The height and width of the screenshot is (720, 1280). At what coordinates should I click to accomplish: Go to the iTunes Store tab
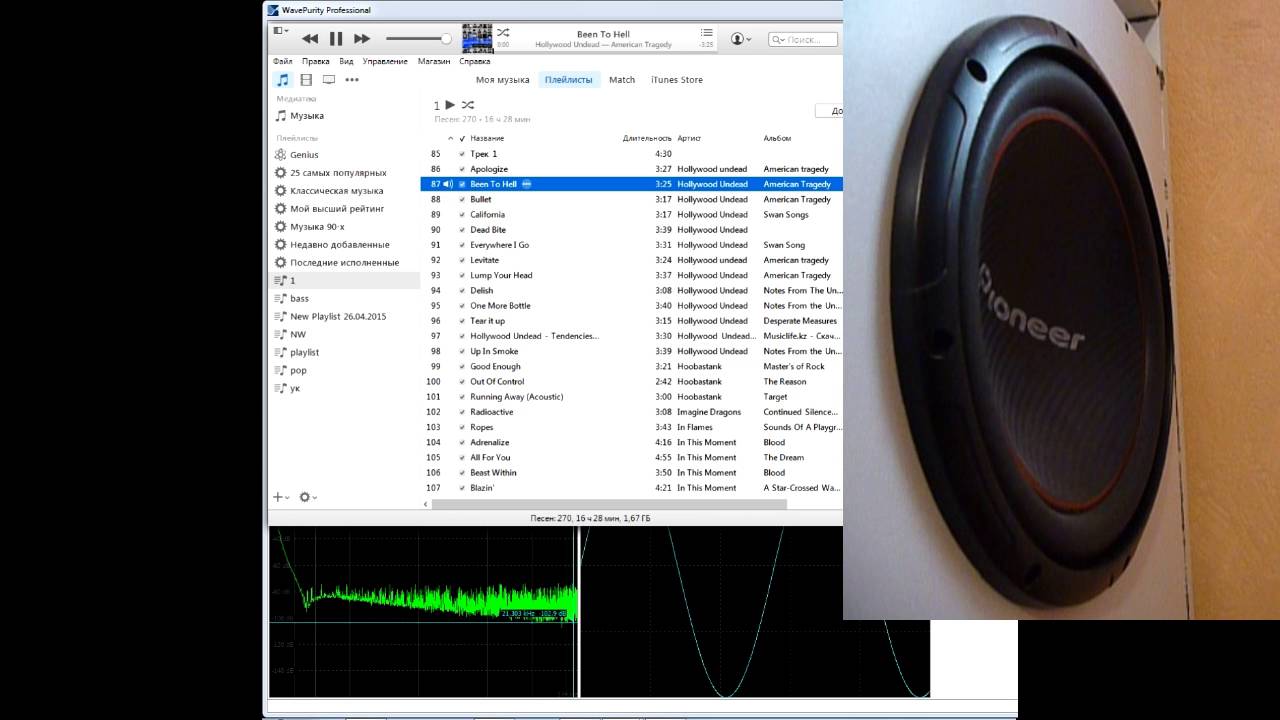point(677,80)
